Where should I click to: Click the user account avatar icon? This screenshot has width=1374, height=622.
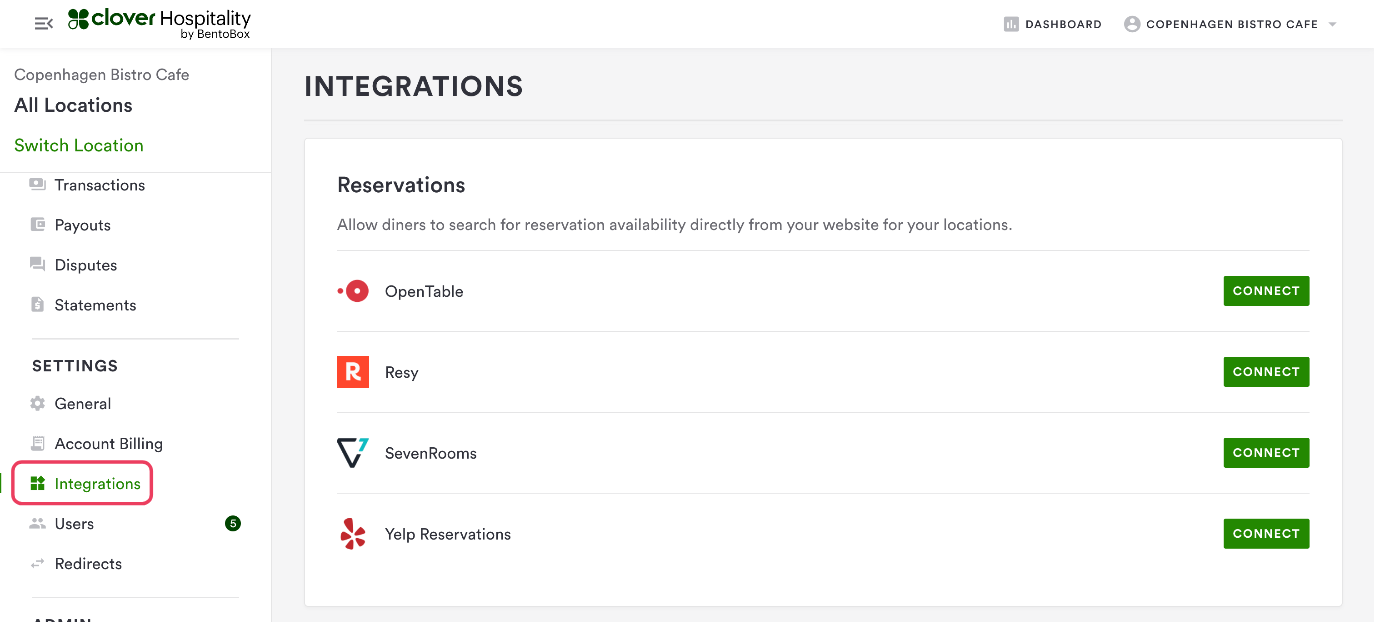[x=1132, y=24]
